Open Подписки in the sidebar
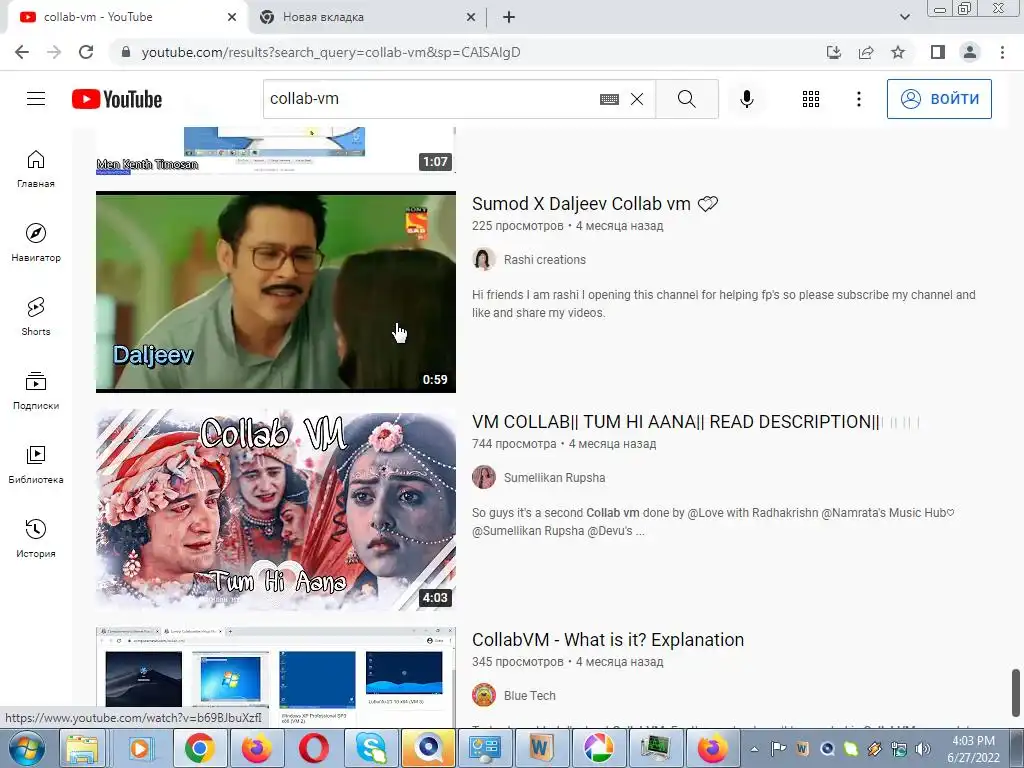This screenshot has width=1024, height=768. click(36, 391)
